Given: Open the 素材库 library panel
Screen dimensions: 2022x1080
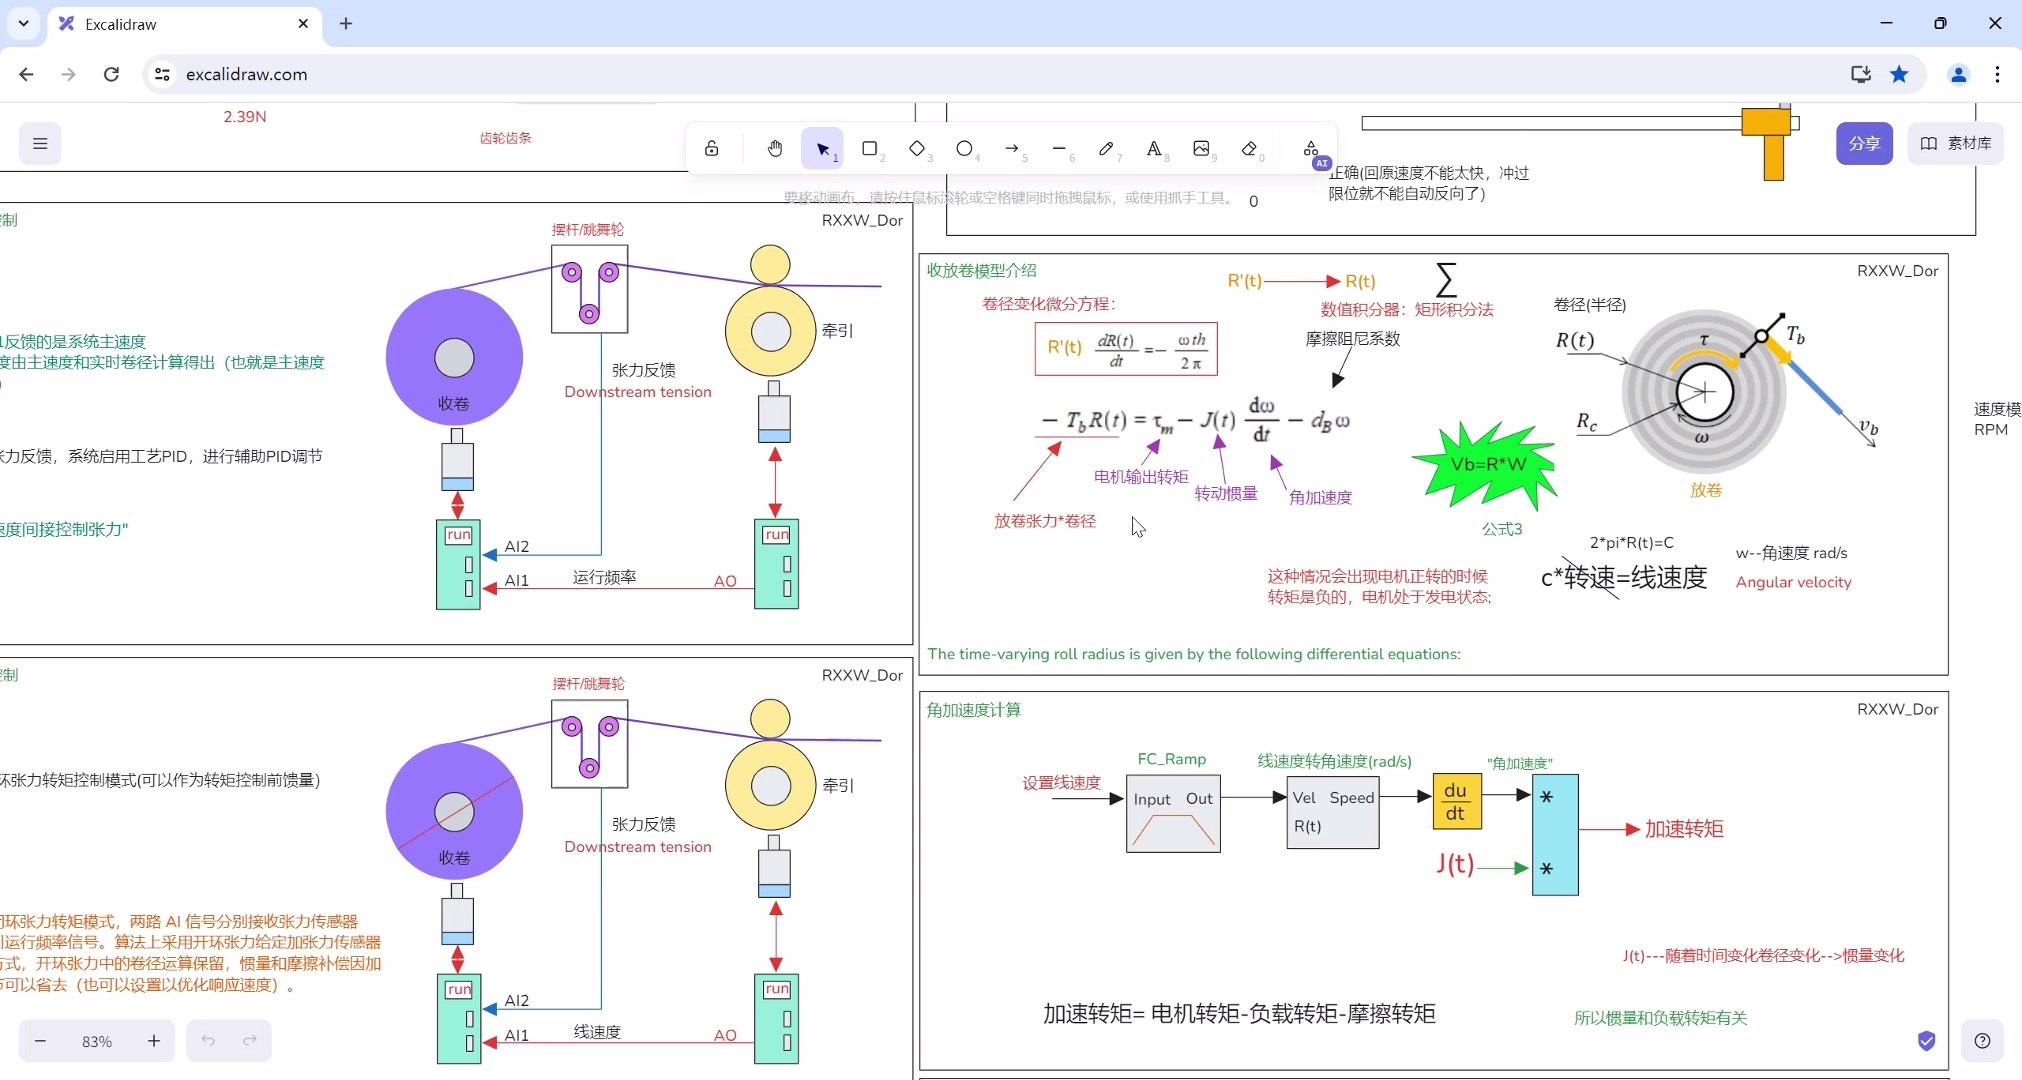Looking at the screenshot, I should [x=1955, y=144].
